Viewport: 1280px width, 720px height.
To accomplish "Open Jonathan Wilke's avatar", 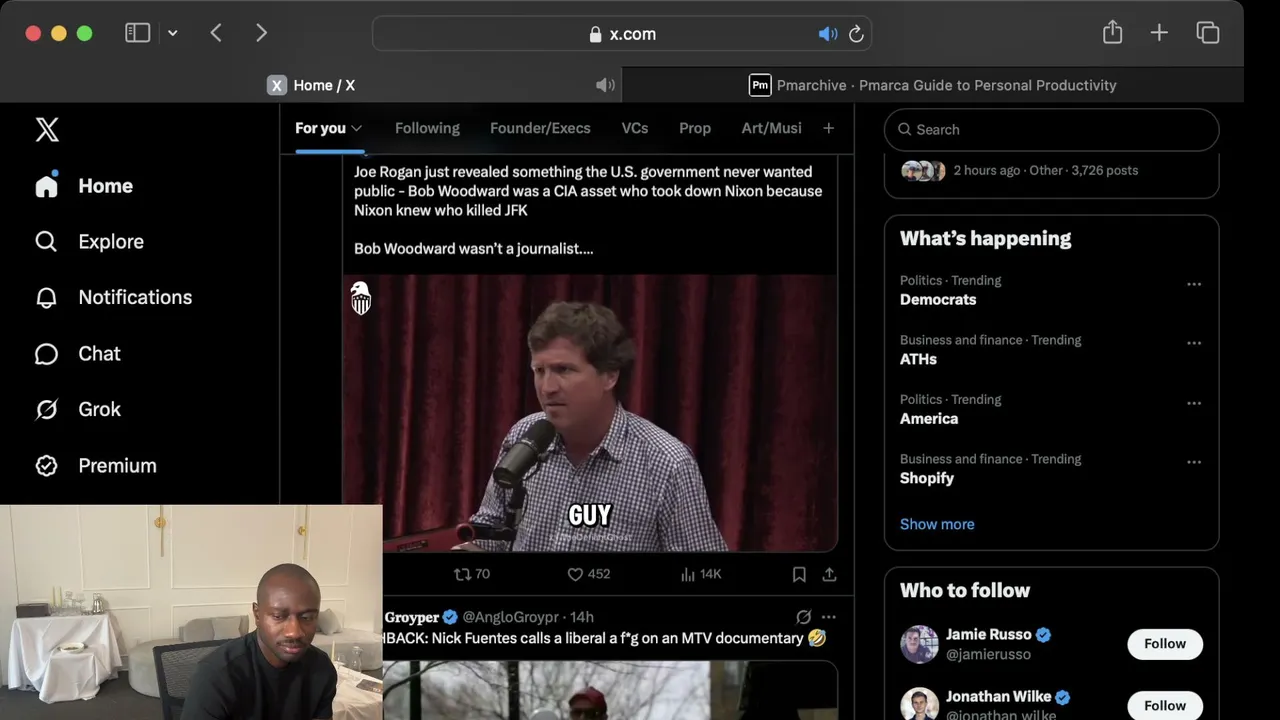I will point(919,705).
